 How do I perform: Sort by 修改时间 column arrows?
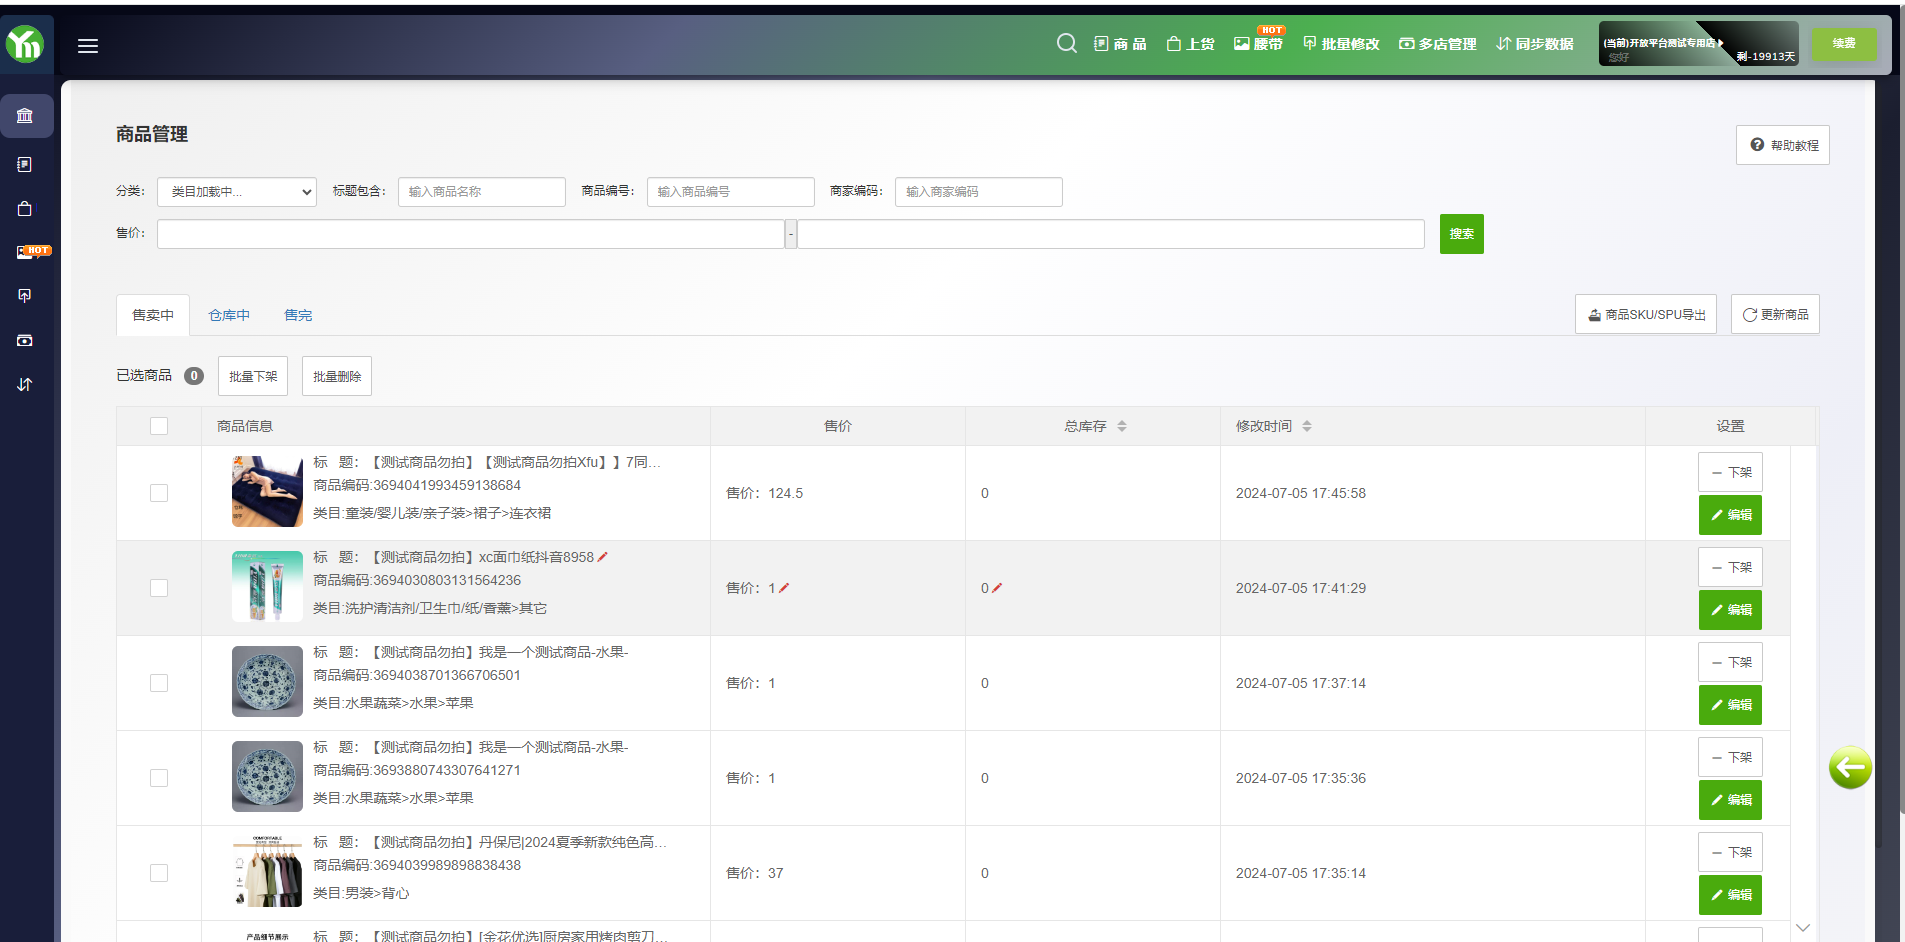(1307, 426)
